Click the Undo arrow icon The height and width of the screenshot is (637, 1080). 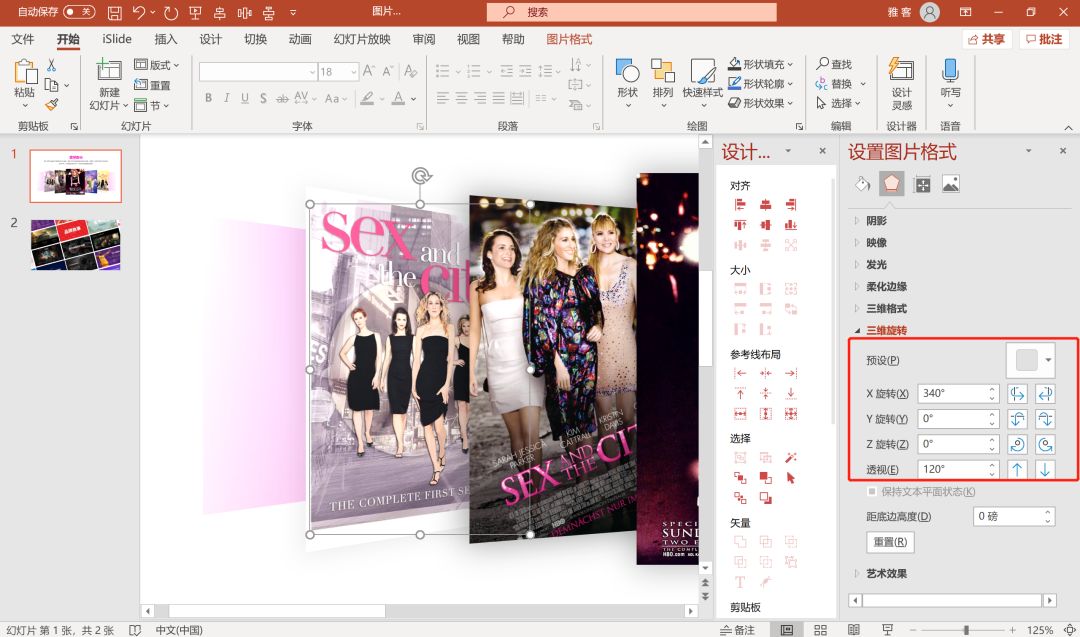click(139, 12)
